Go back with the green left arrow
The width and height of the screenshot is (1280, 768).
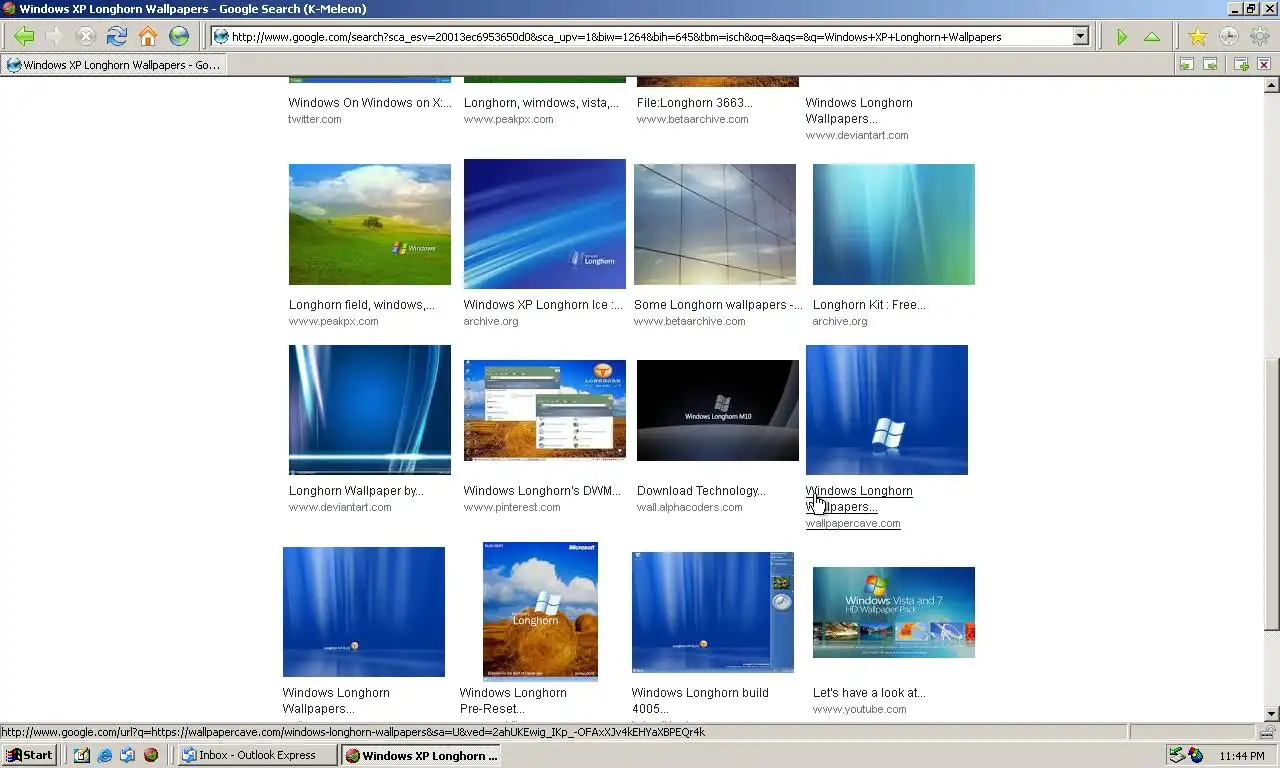24,37
